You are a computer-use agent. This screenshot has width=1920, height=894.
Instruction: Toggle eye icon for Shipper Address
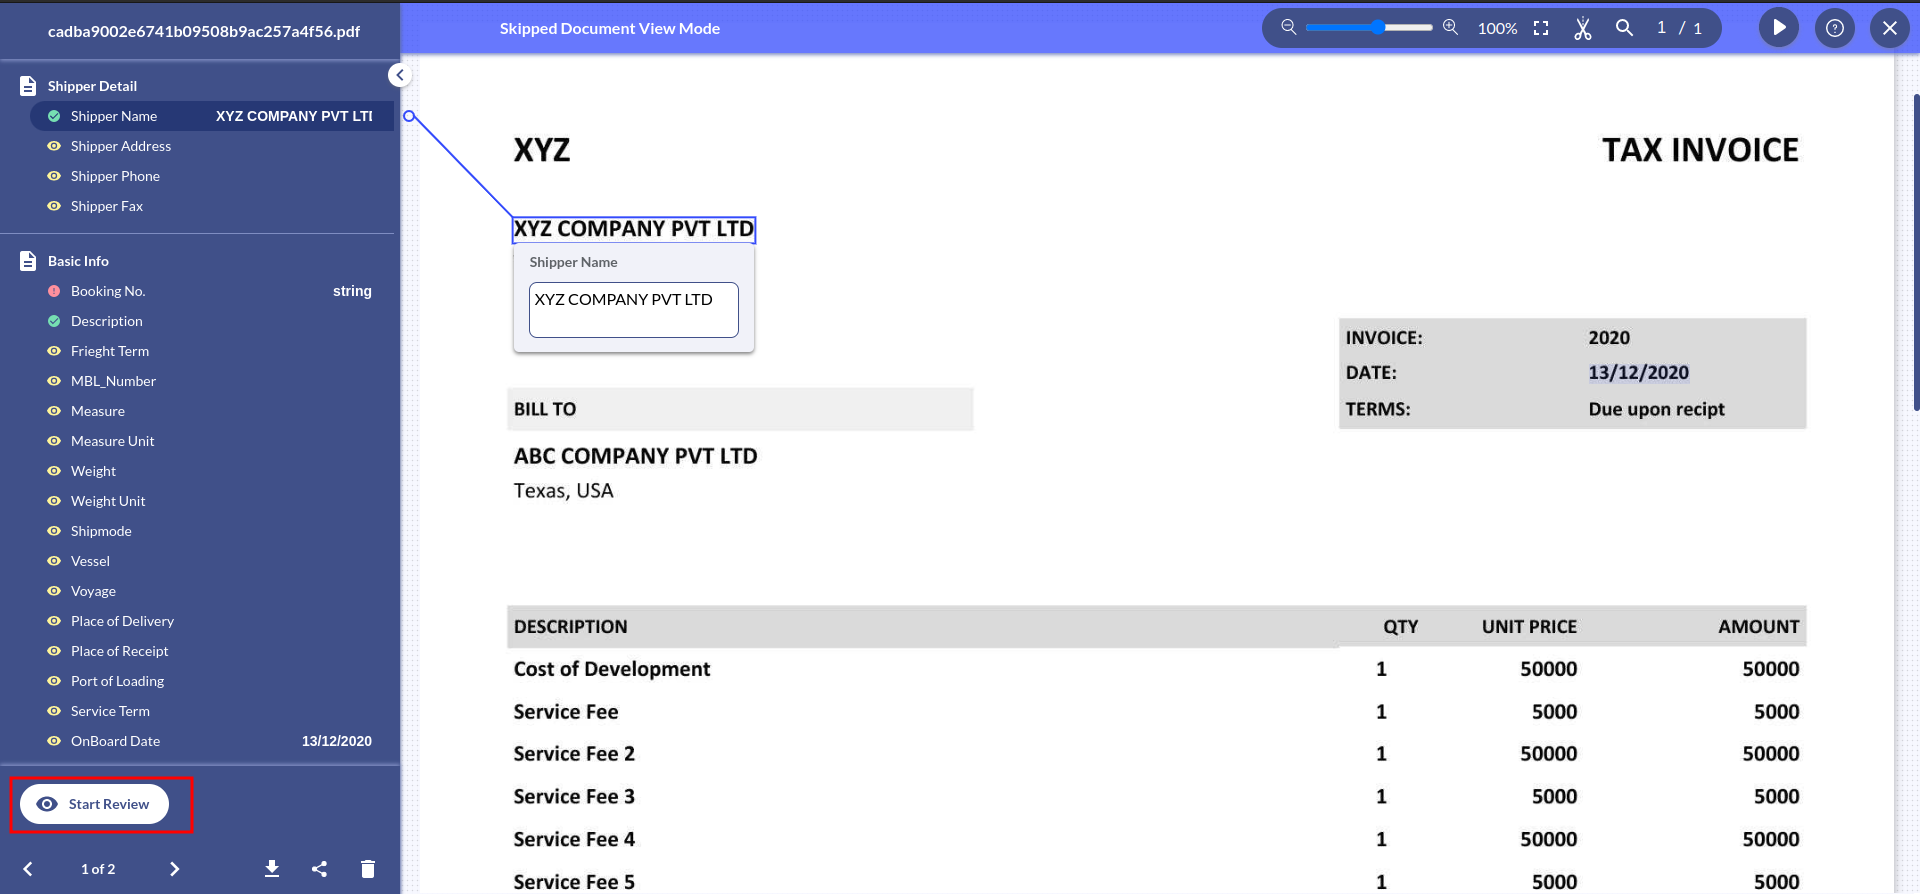click(x=54, y=146)
